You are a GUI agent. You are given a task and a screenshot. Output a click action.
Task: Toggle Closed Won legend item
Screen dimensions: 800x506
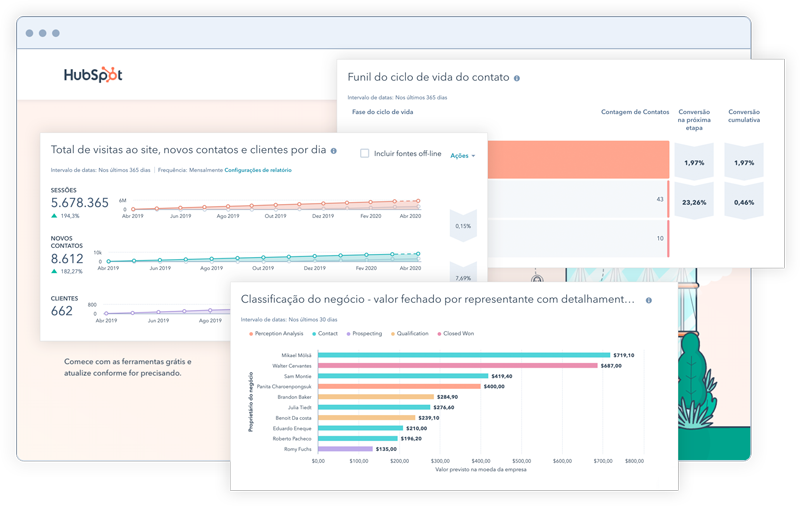click(456, 334)
